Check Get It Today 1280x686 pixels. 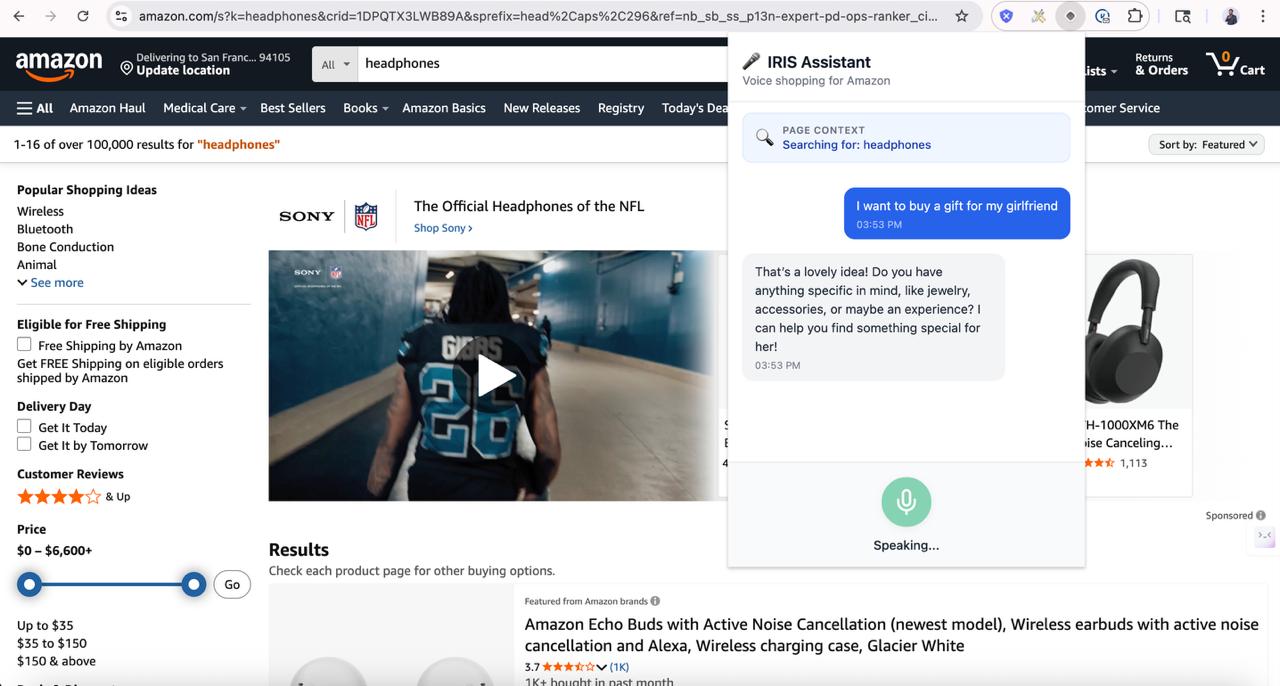tap(24, 426)
